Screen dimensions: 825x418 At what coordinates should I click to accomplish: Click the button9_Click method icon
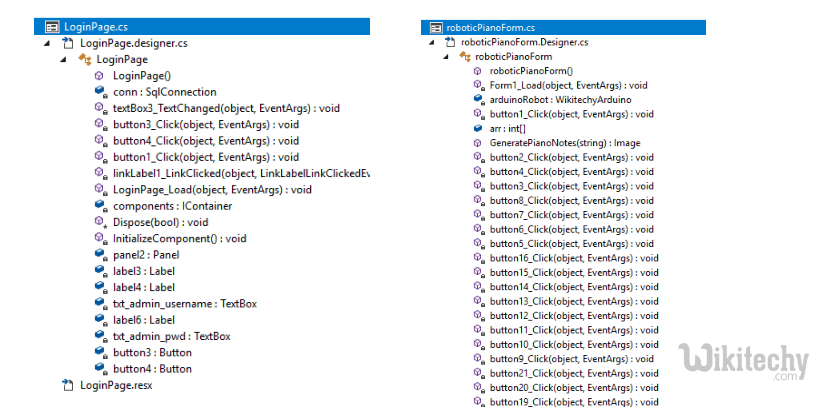tap(478, 359)
